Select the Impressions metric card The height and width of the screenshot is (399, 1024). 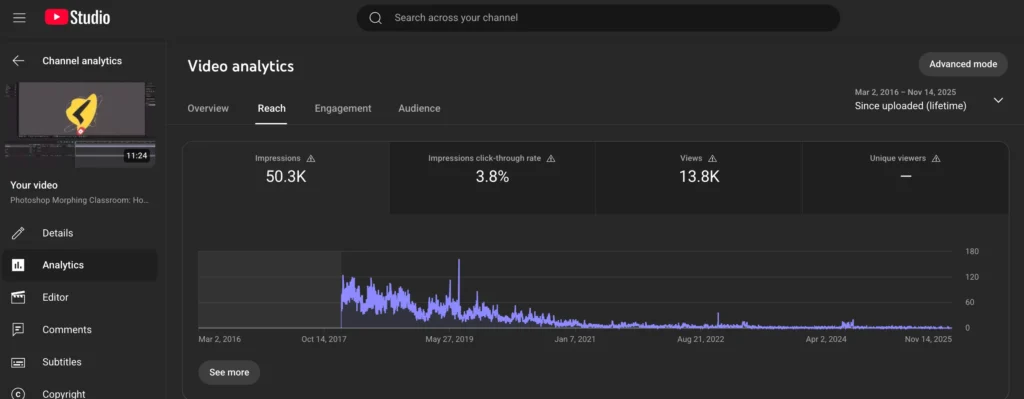[286, 178]
